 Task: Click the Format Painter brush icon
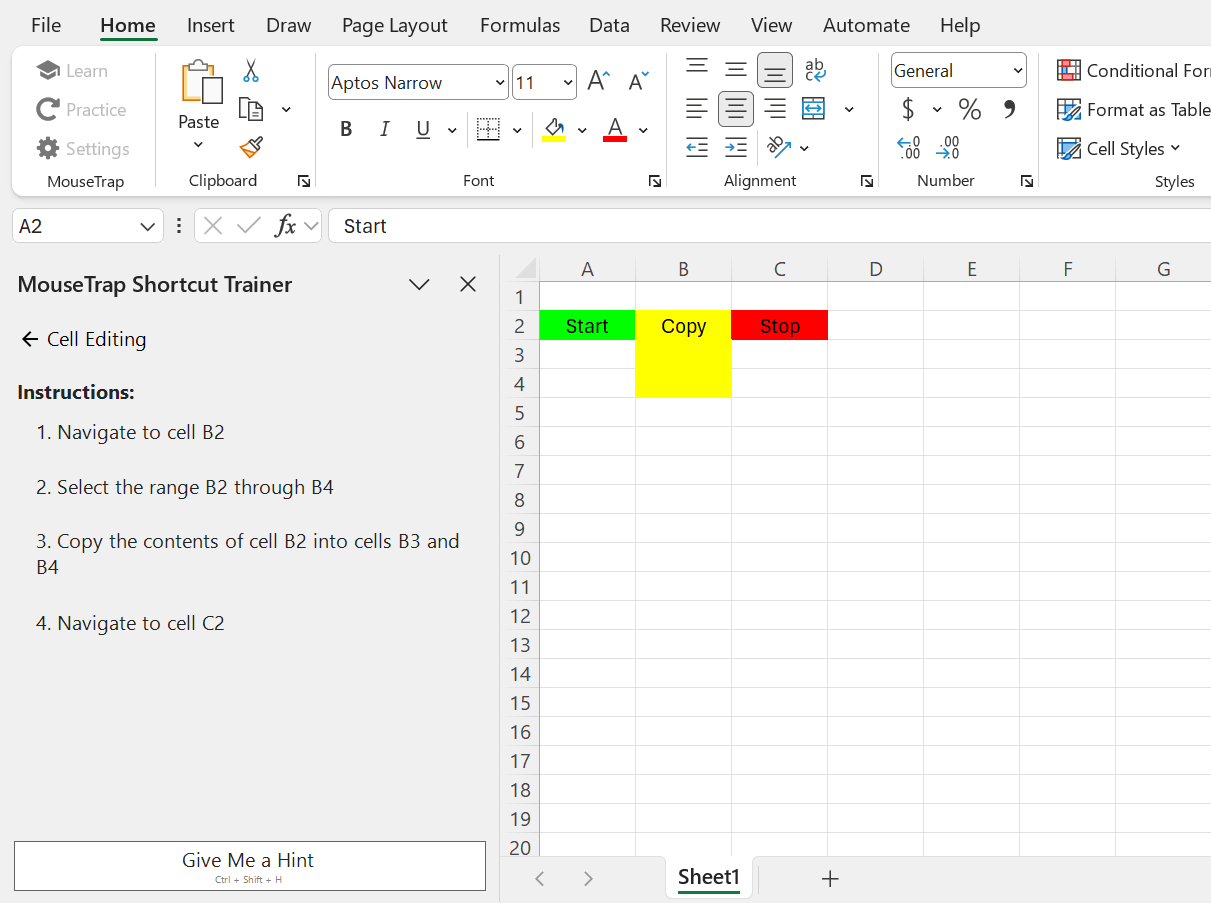[251, 148]
